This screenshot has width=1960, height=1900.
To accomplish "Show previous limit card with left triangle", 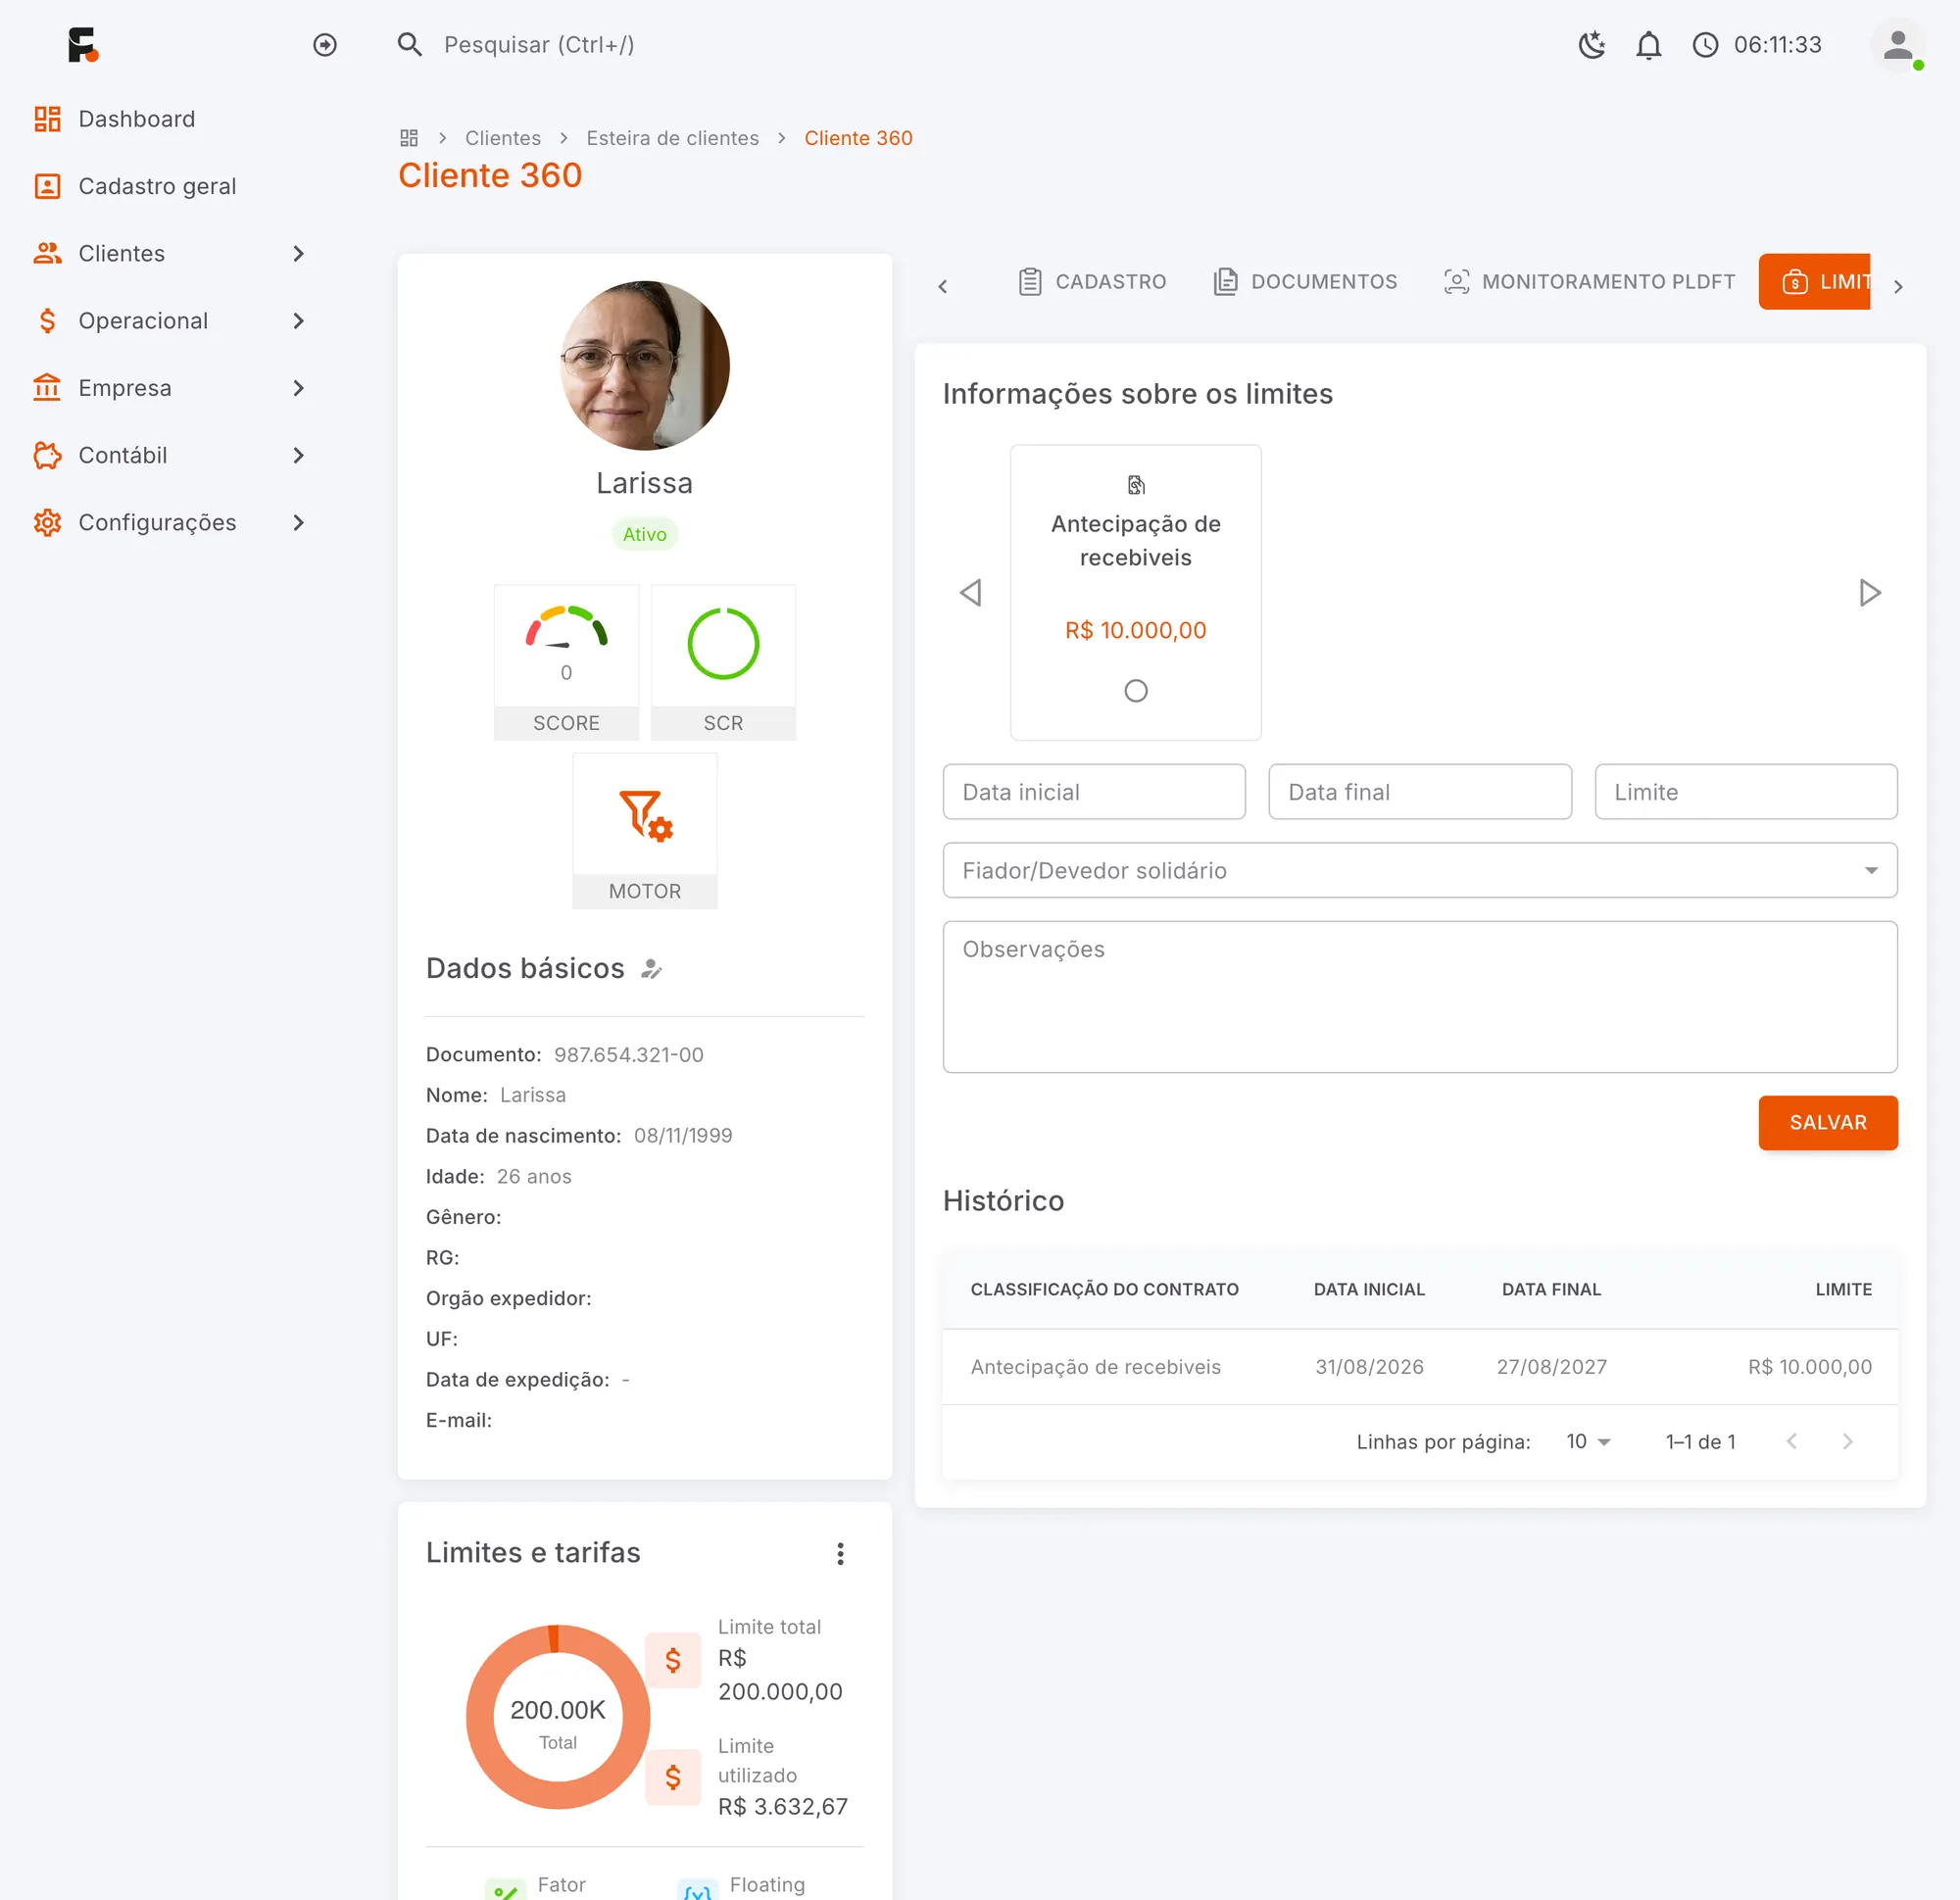I will (x=970, y=592).
